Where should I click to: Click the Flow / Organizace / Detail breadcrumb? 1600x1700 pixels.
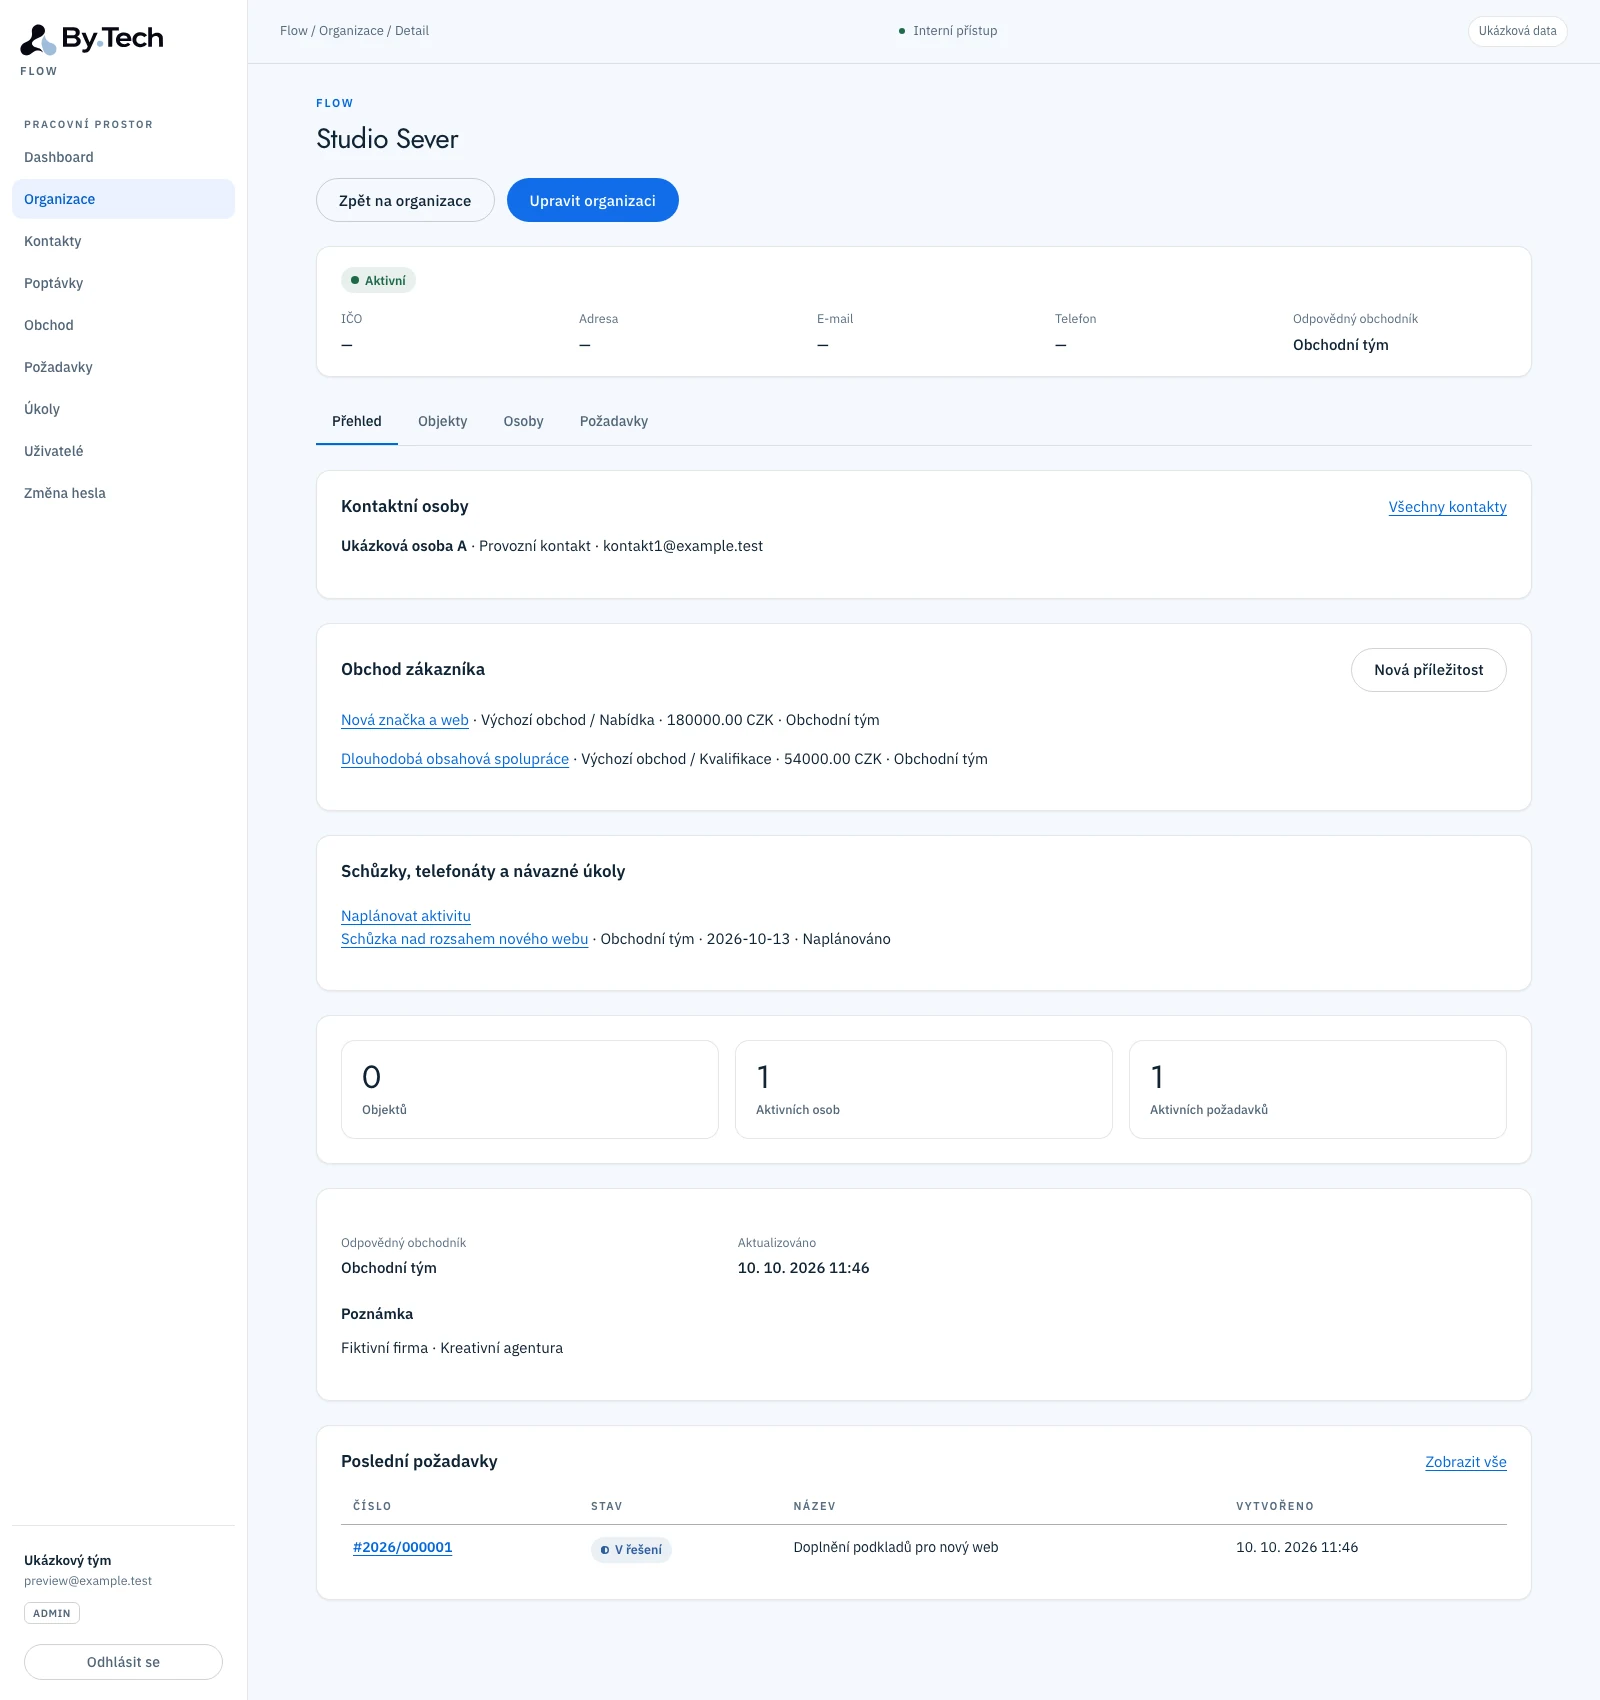[x=354, y=31]
